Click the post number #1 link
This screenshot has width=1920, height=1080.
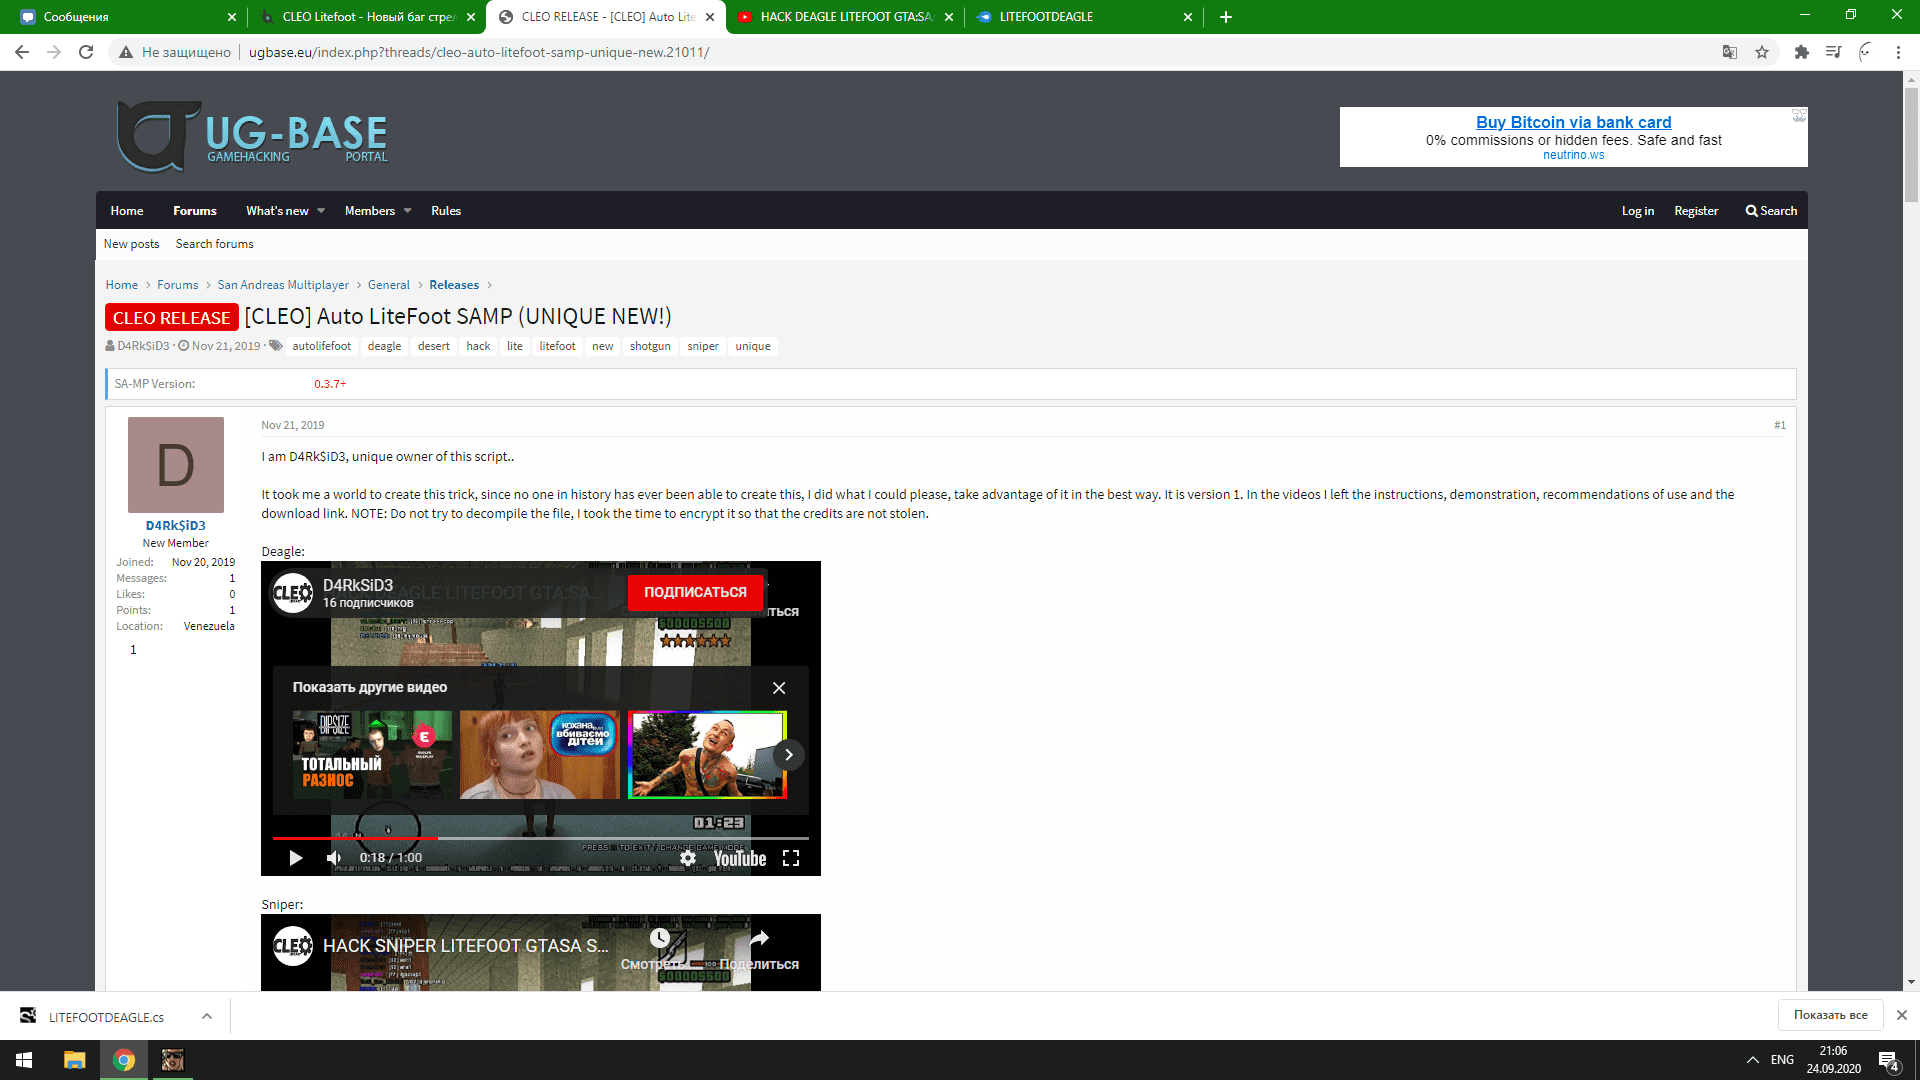(1780, 426)
